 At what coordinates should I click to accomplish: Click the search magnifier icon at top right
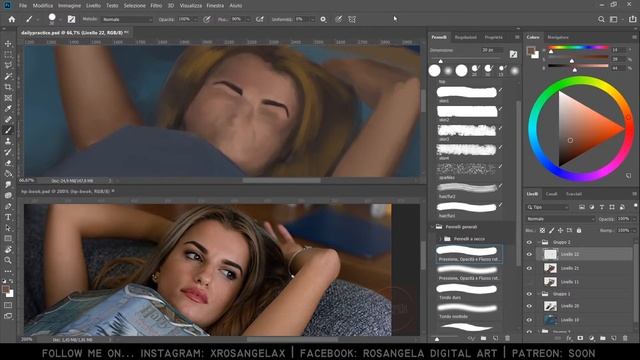click(601, 19)
